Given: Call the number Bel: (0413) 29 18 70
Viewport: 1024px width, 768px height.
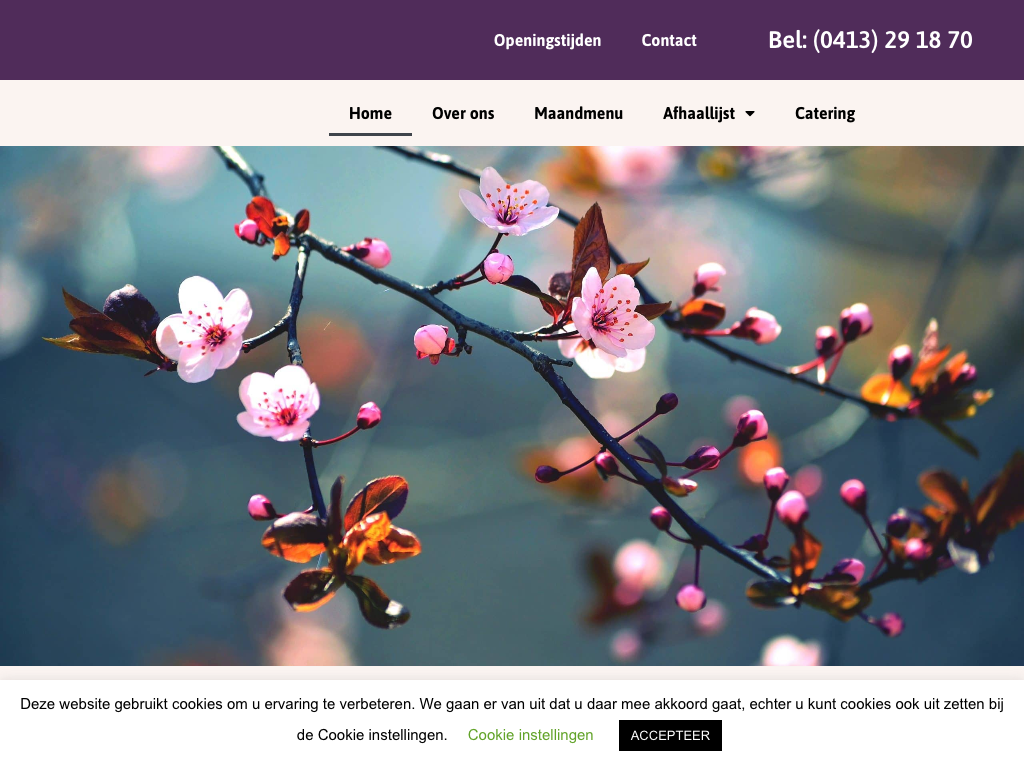Looking at the screenshot, I should click(870, 40).
